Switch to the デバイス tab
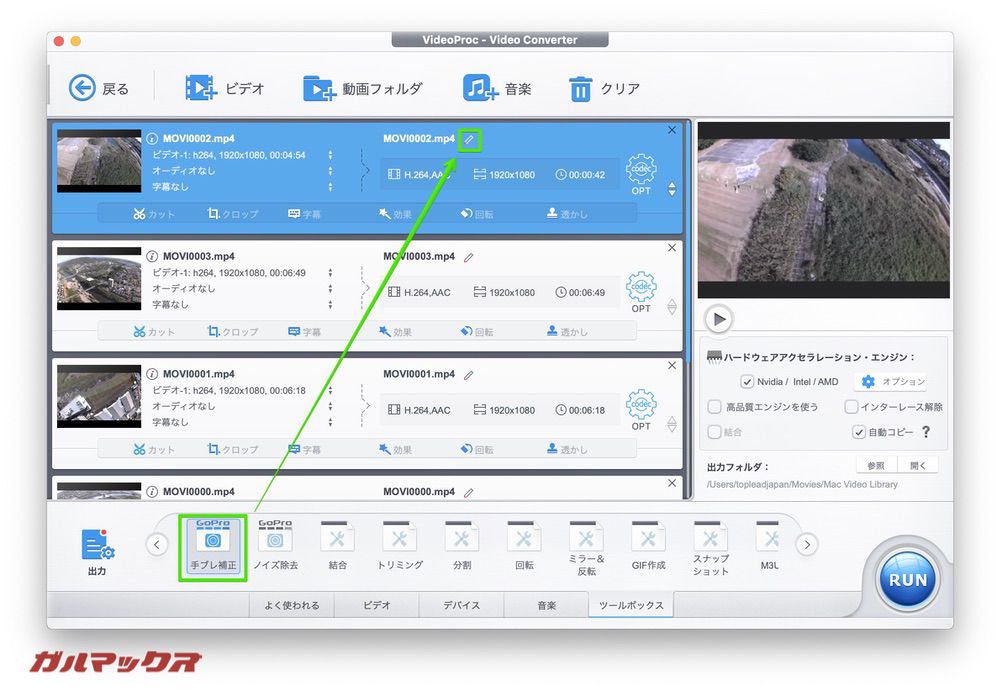Image resolution: width=1000 pixels, height=691 pixels. coord(461,605)
